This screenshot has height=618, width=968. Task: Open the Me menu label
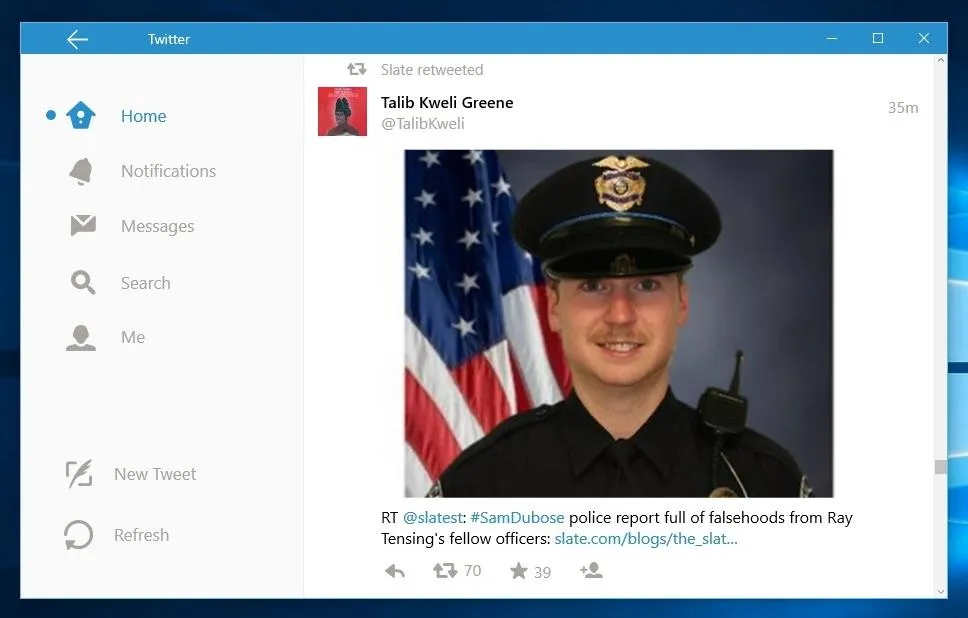tap(133, 337)
